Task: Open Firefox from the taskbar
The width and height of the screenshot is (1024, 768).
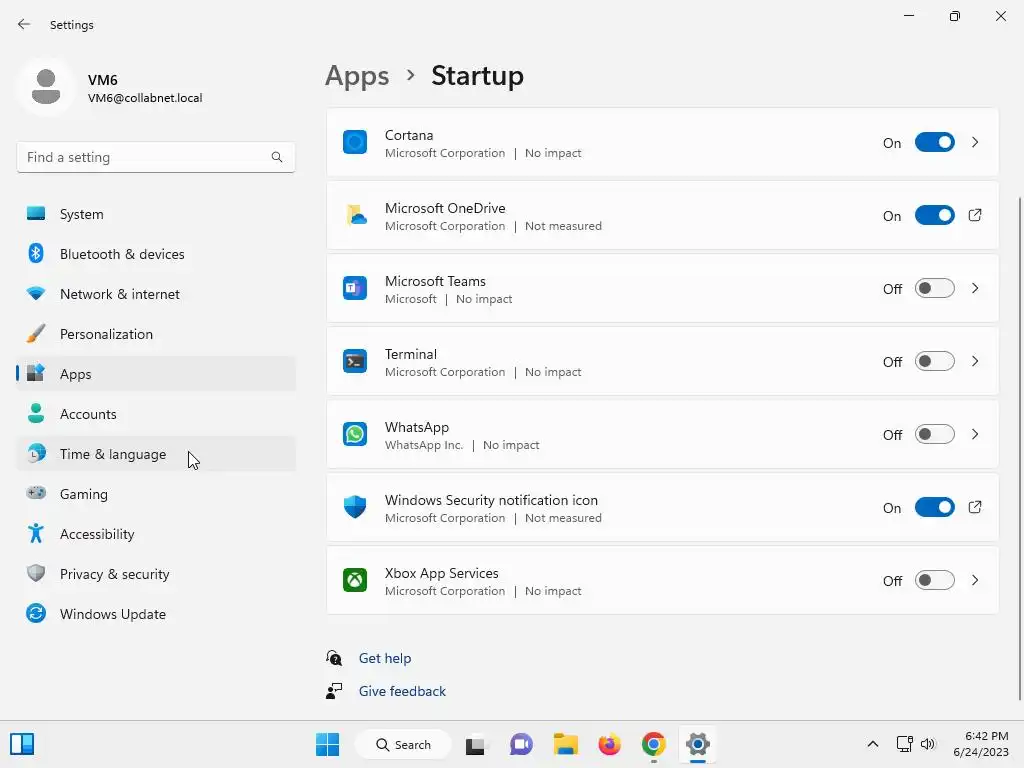Action: point(609,744)
